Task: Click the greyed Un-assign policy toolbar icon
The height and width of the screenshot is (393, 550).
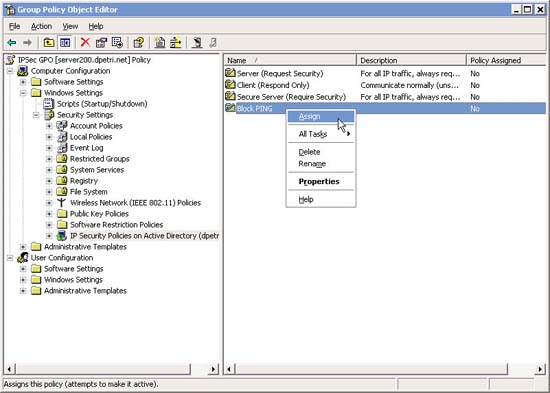Action: pos(213,43)
